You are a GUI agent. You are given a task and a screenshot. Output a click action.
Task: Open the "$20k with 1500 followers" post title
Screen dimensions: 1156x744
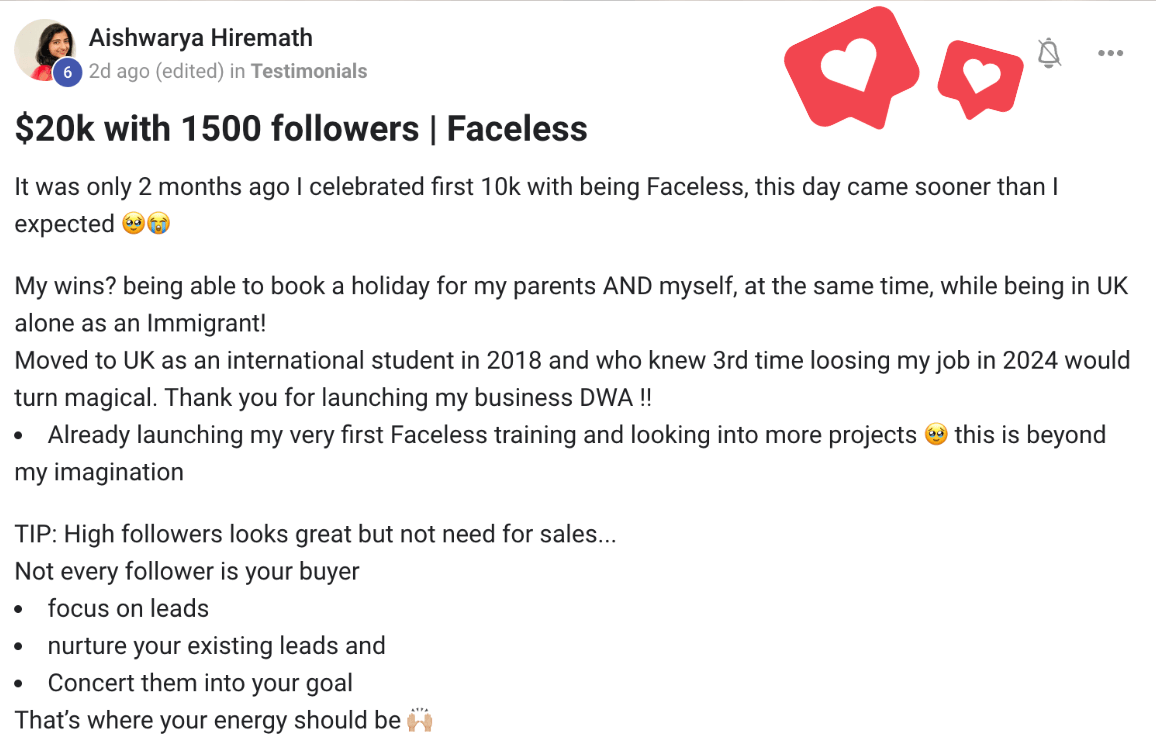[301, 129]
